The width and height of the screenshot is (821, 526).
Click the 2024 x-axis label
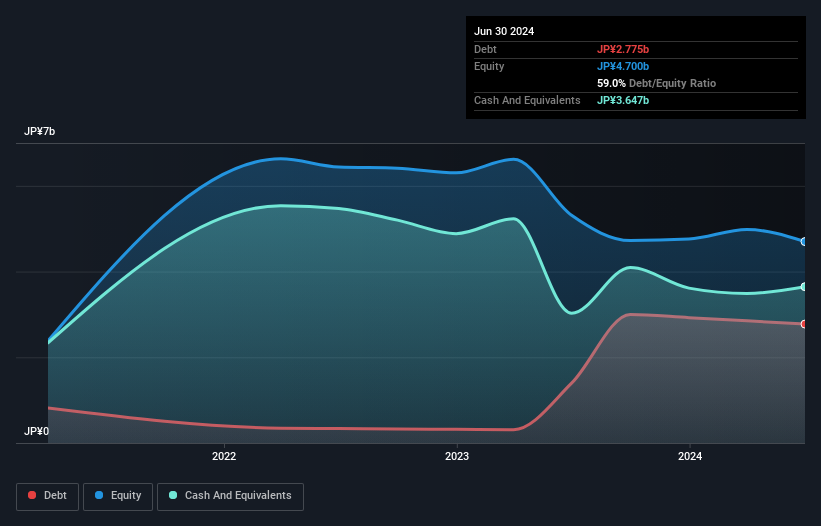coord(690,456)
